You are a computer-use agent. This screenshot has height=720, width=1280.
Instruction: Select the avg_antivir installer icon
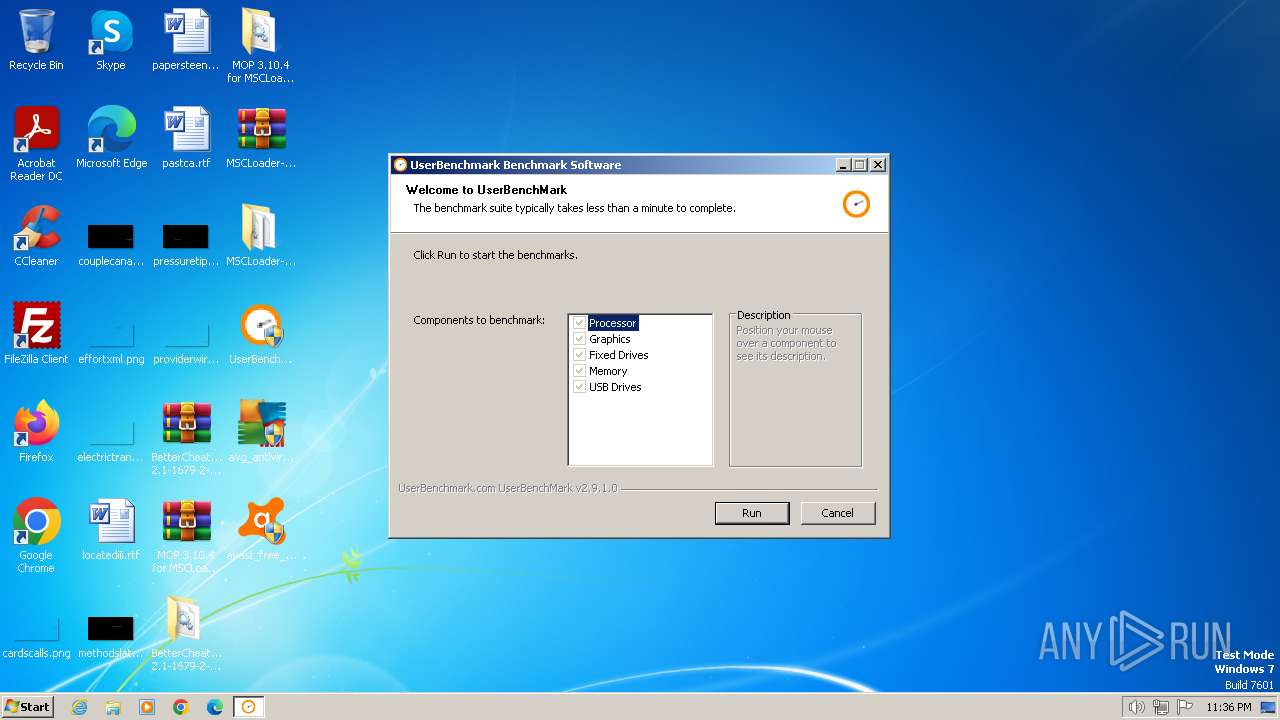click(x=260, y=432)
